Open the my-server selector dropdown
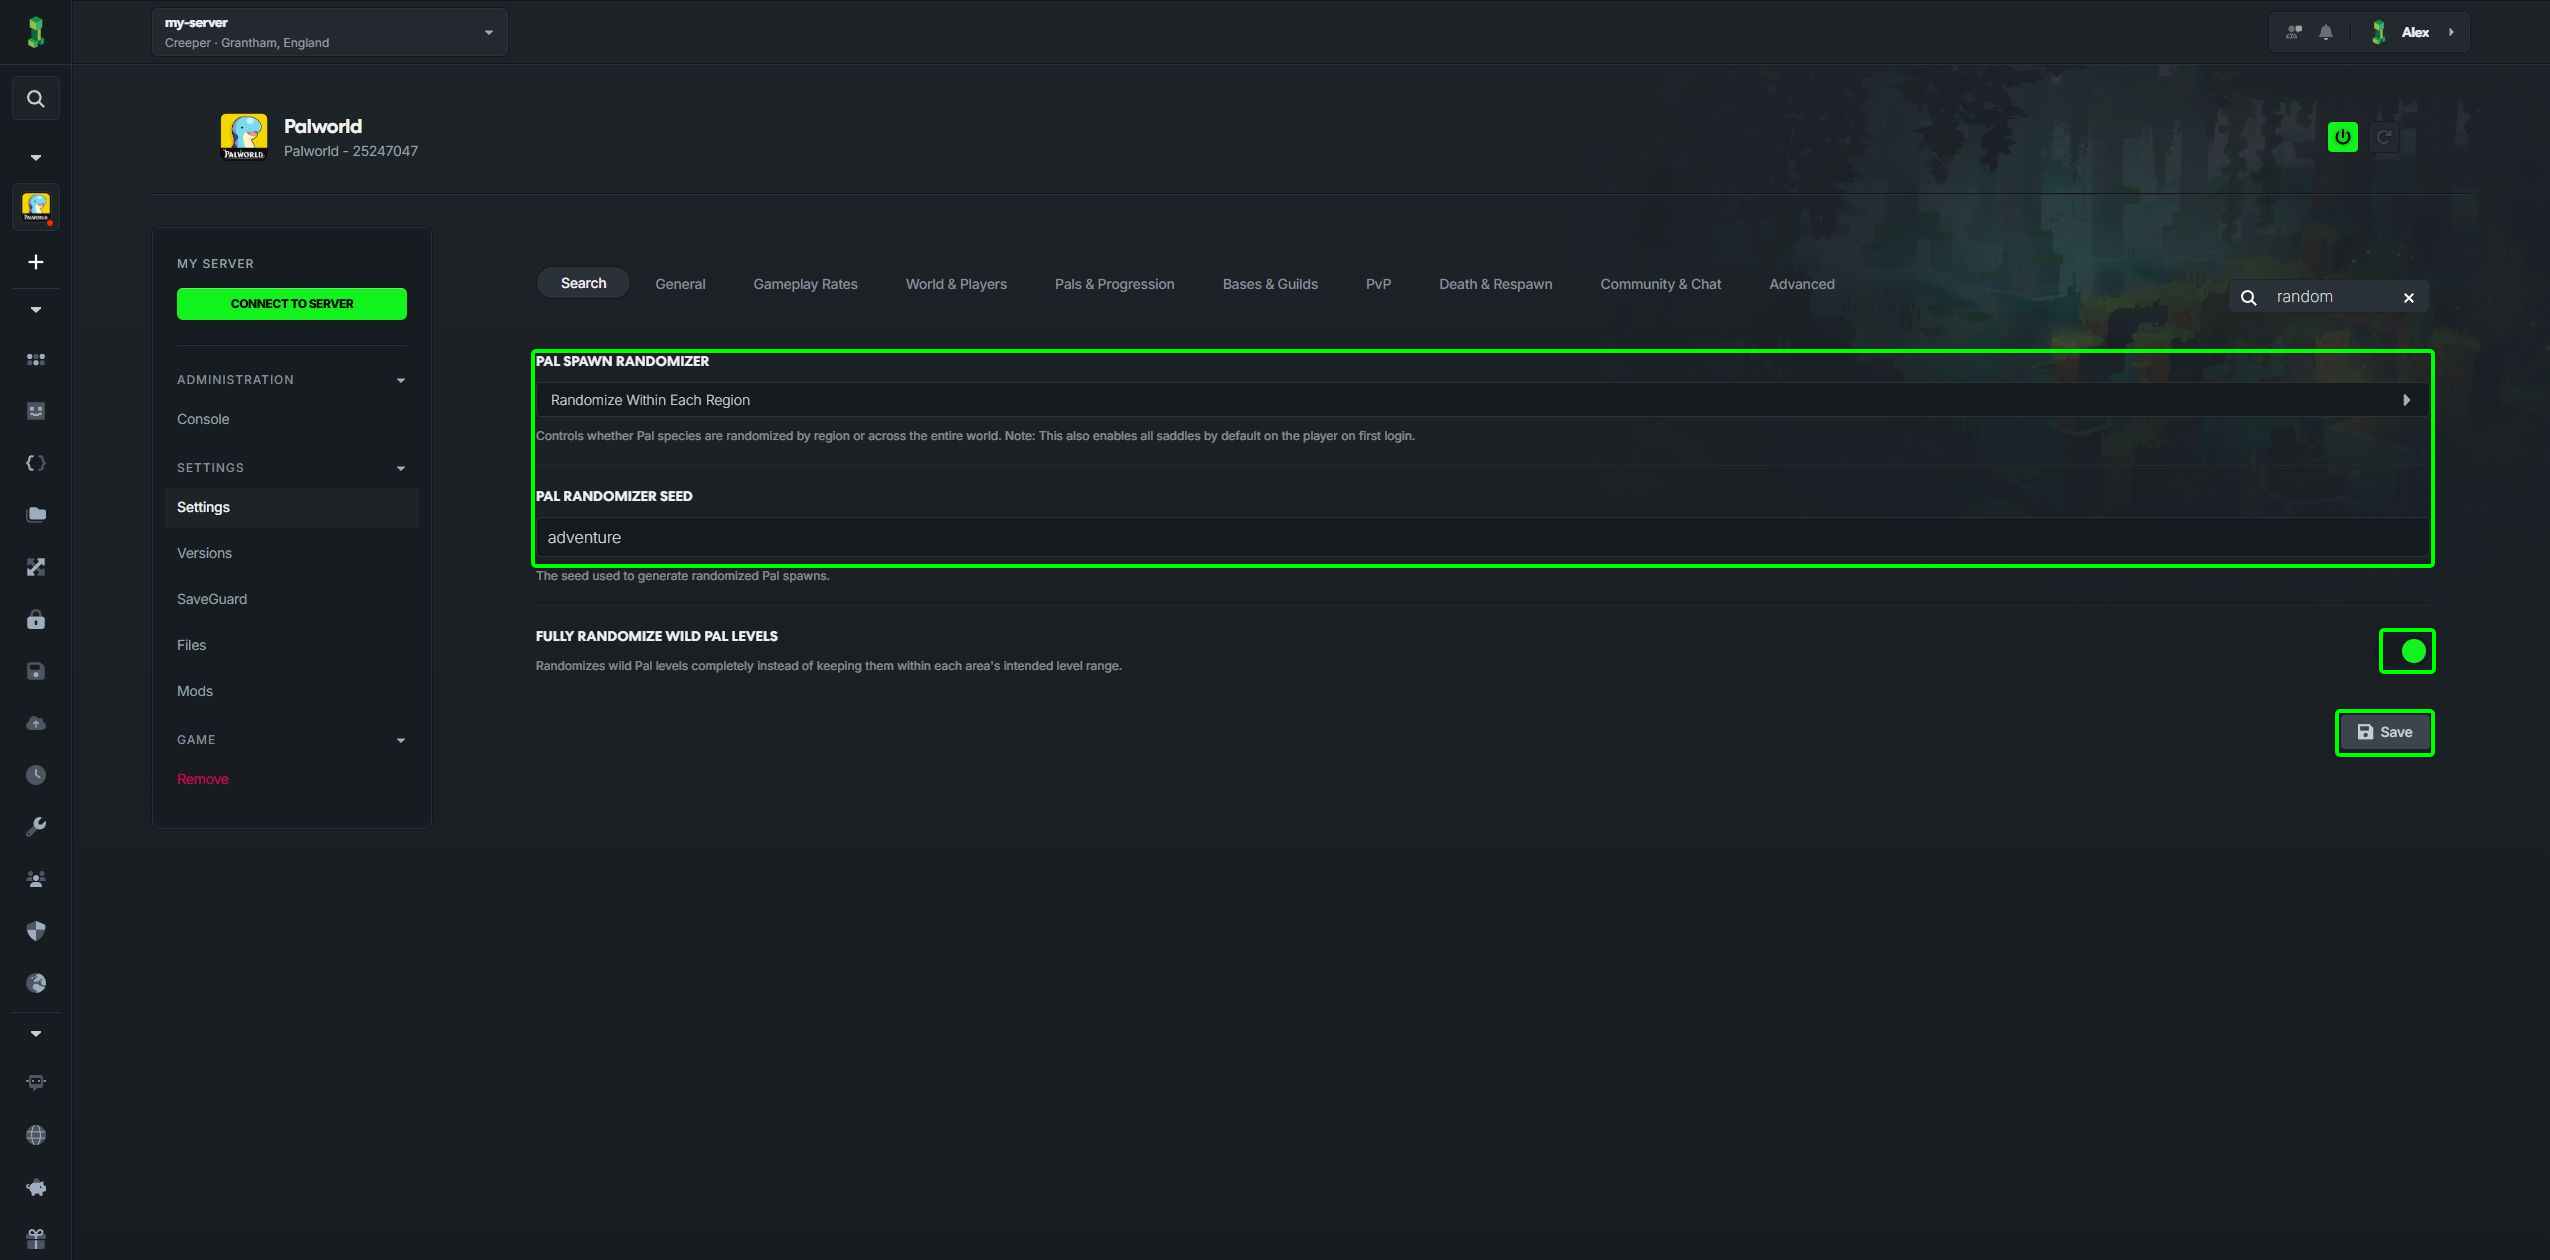The height and width of the screenshot is (1260, 2550). click(330, 32)
